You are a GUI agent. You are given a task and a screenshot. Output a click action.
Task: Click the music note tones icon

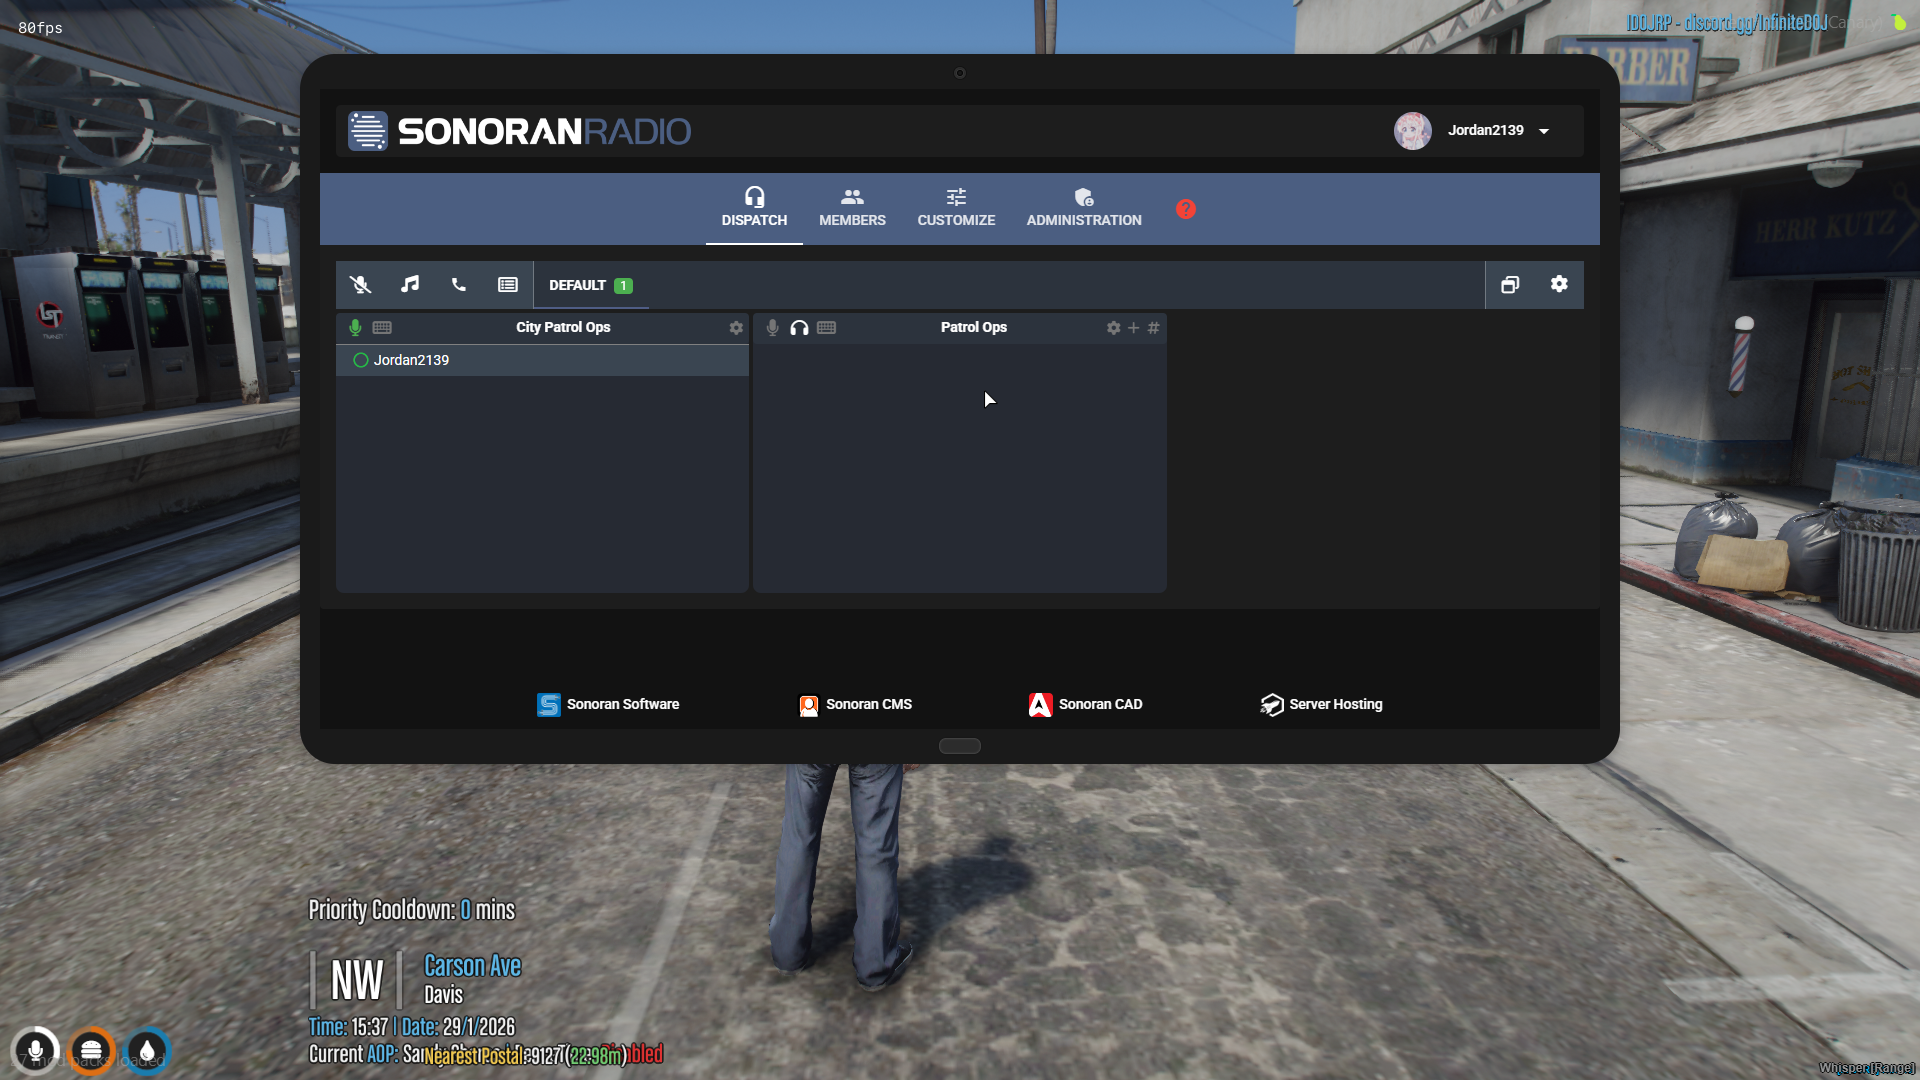pyautogui.click(x=410, y=285)
